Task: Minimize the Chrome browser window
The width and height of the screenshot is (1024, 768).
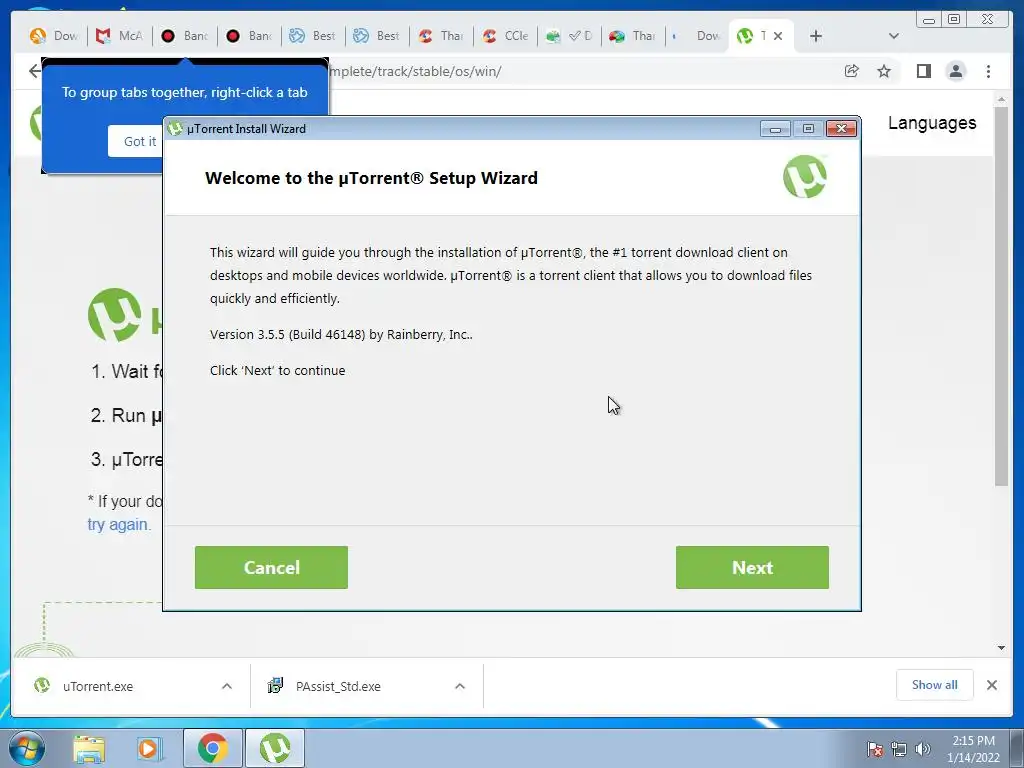Action: [929, 19]
